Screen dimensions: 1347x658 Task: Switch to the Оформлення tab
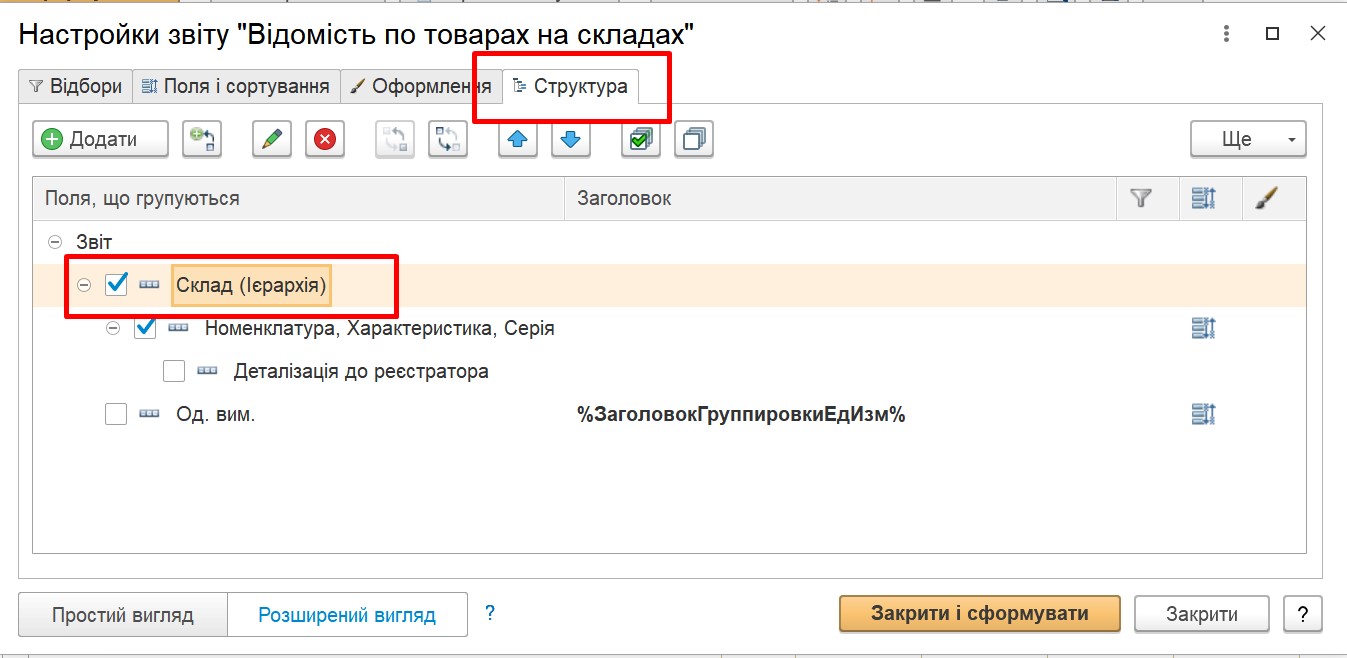(421, 86)
